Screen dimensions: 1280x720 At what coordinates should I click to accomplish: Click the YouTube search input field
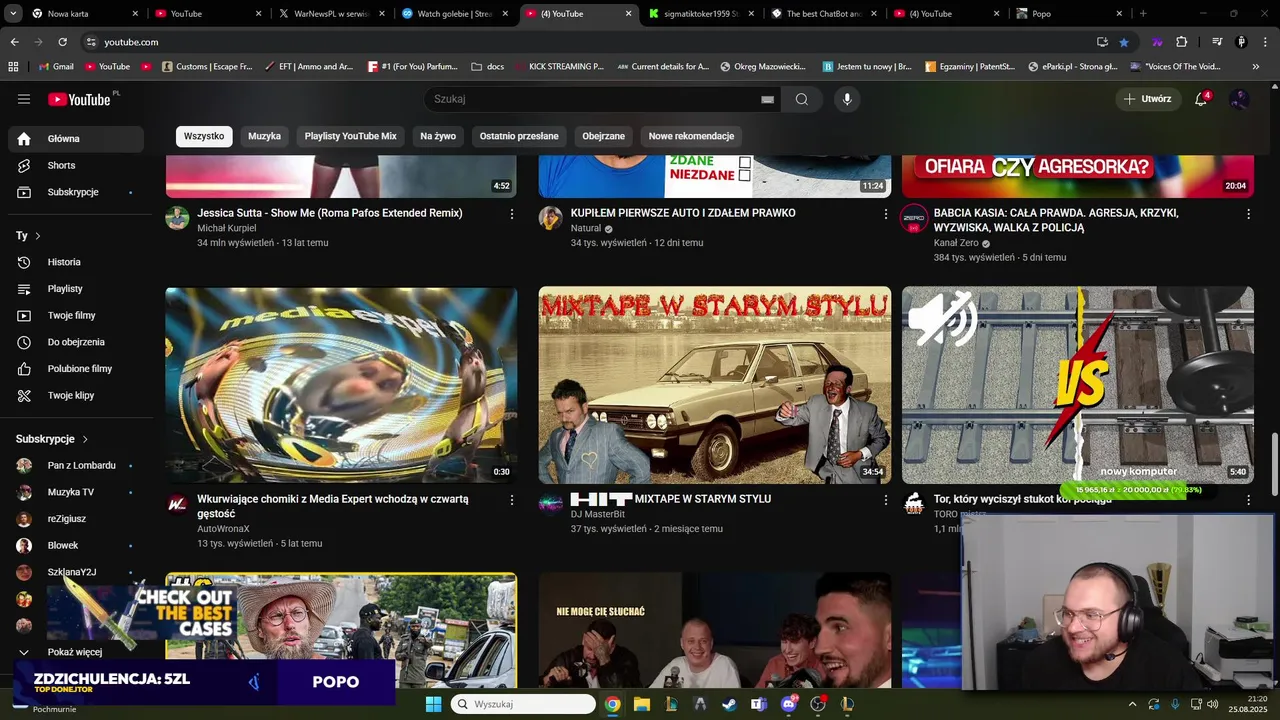595,99
